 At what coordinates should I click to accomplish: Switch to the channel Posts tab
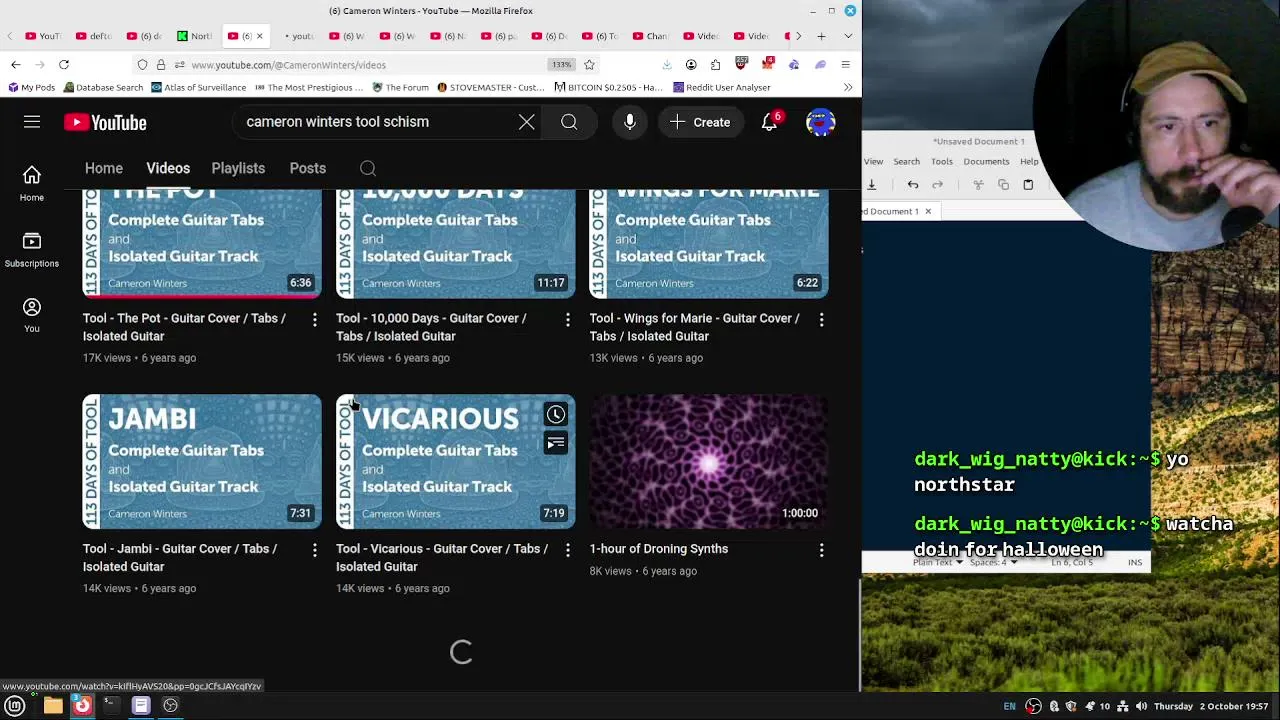(x=308, y=168)
